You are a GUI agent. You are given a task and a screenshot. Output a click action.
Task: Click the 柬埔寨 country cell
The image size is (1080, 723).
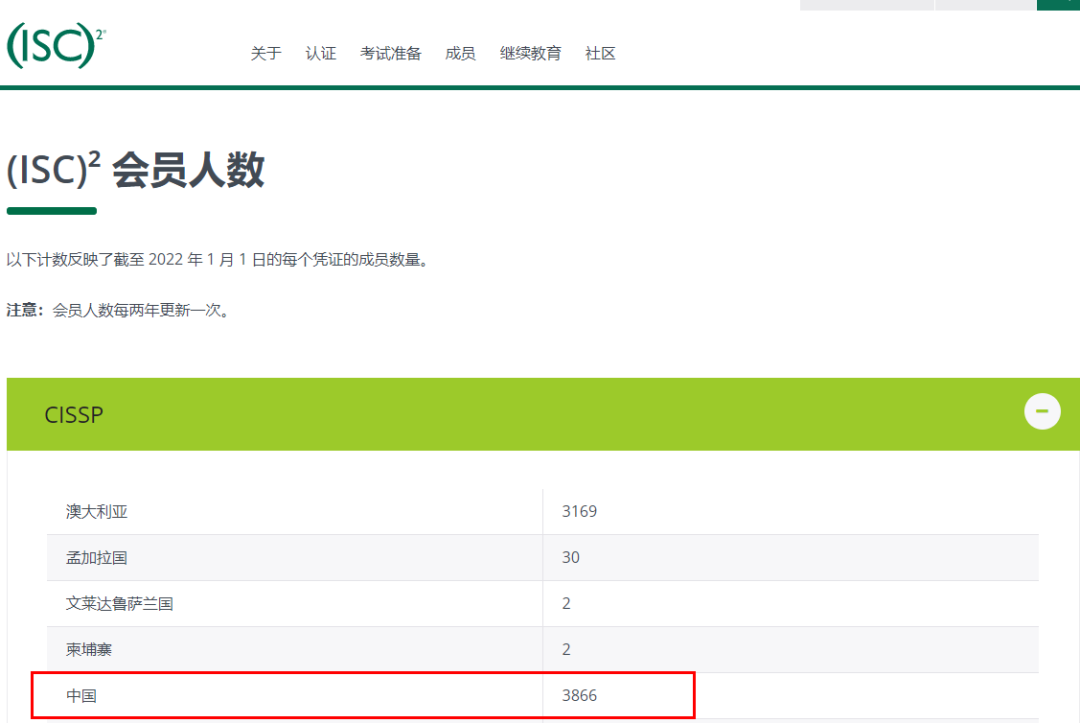pyautogui.click(x=89, y=649)
